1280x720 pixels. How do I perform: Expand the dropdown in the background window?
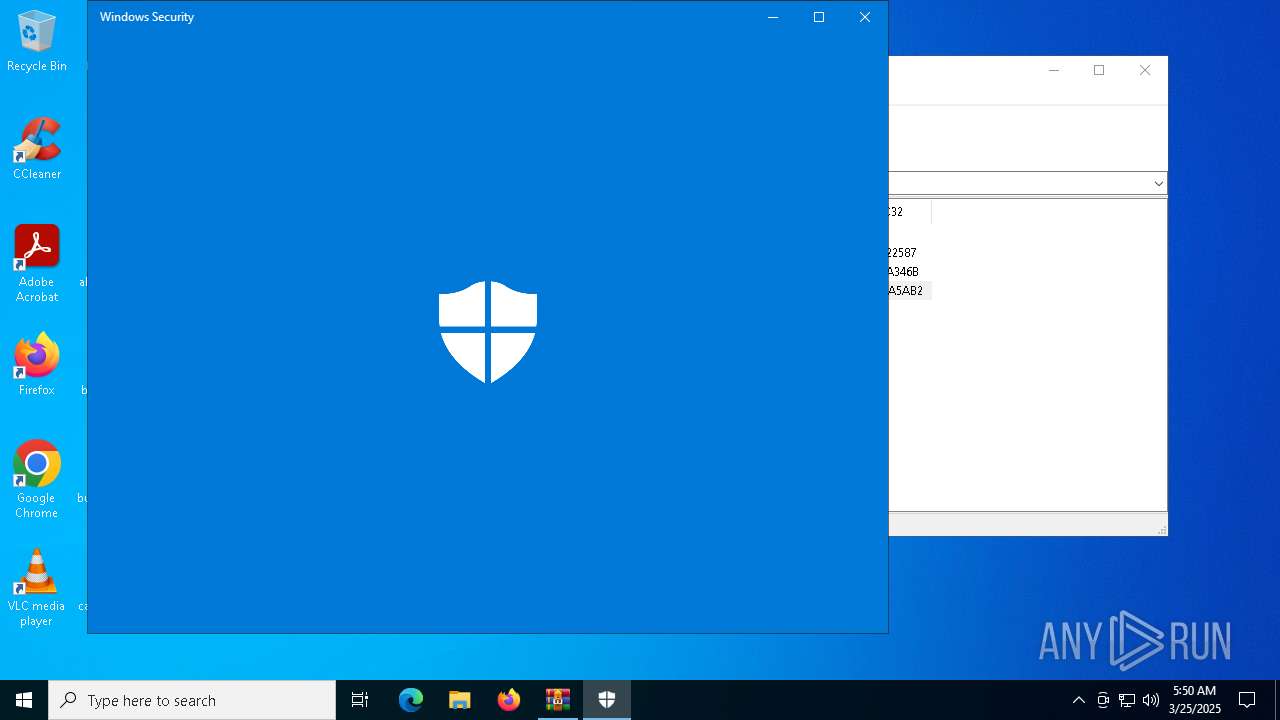(1158, 183)
